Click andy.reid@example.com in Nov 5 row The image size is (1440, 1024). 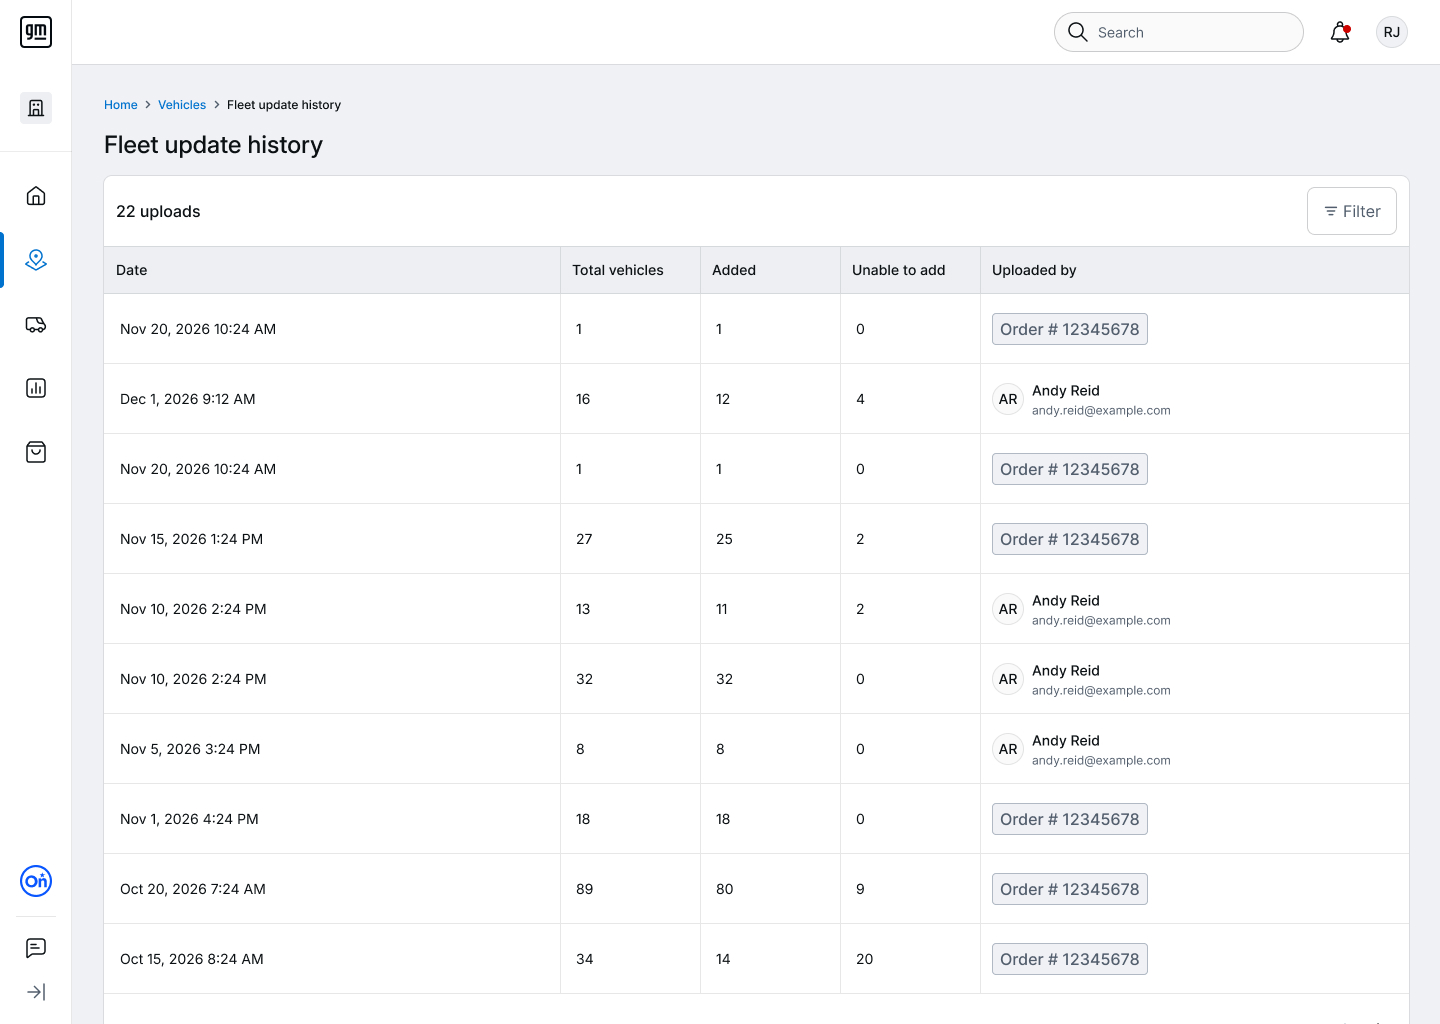click(x=1101, y=761)
